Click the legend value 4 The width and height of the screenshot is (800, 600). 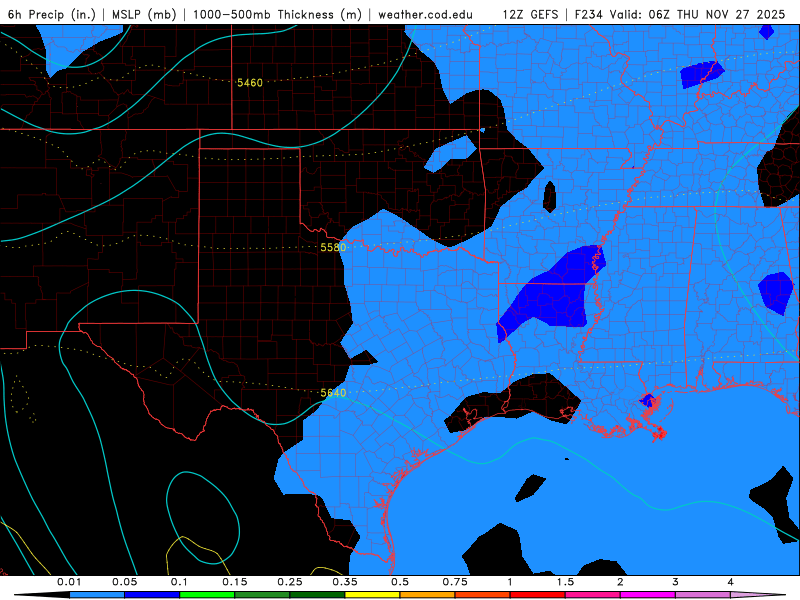(x=731, y=582)
